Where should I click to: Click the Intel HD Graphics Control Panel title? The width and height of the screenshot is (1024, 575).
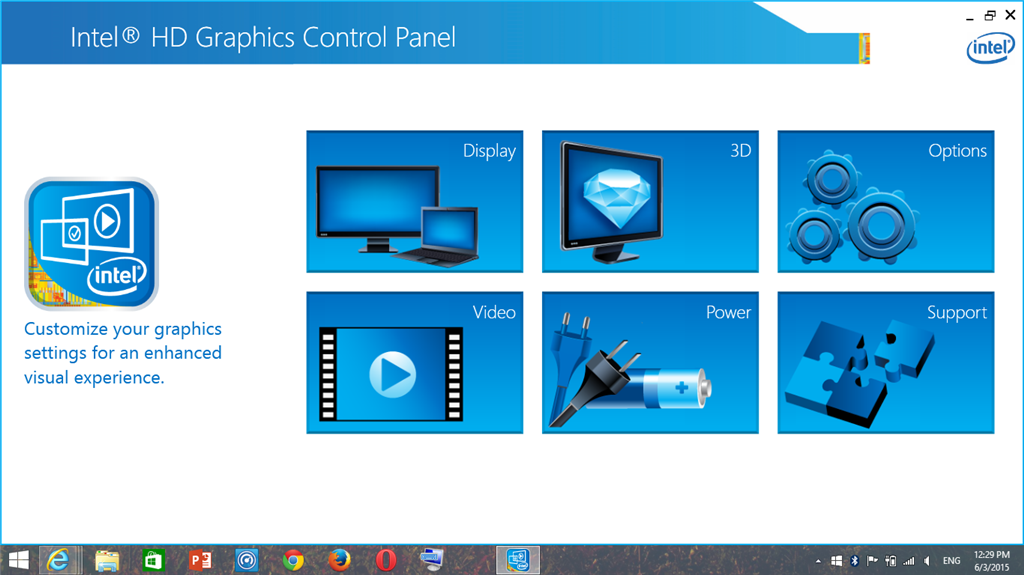tap(263, 37)
